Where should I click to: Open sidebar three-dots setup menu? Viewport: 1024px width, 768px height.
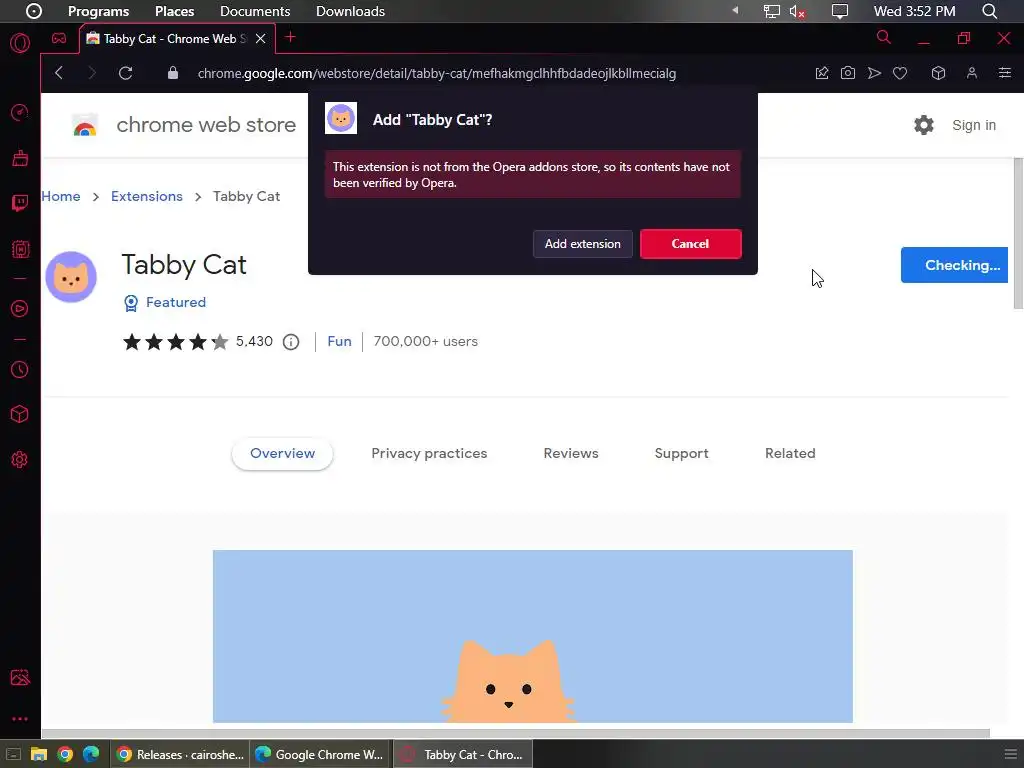coord(20,718)
